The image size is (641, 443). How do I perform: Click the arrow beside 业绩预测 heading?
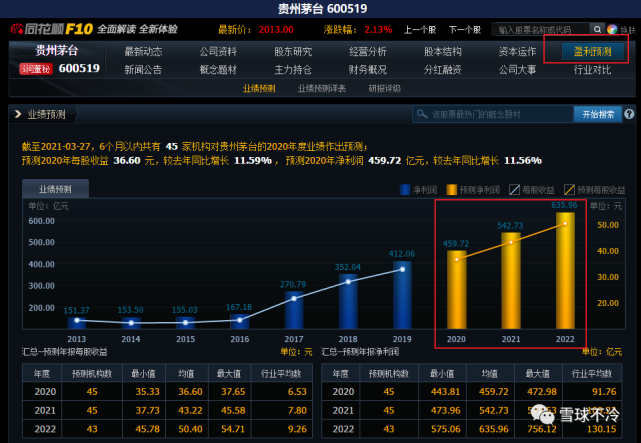pos(18,114)
